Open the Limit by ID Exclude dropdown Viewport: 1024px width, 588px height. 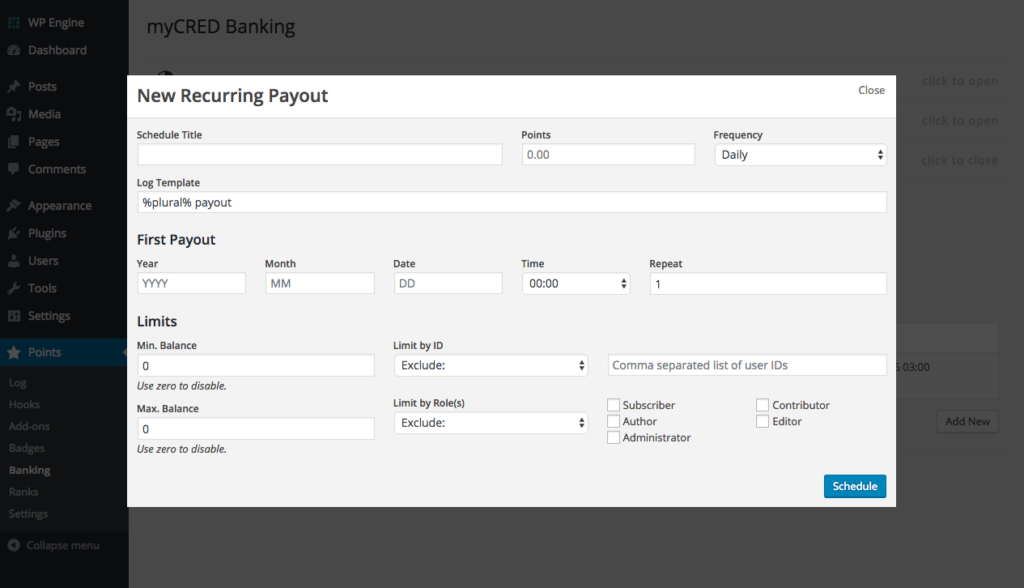491,365
